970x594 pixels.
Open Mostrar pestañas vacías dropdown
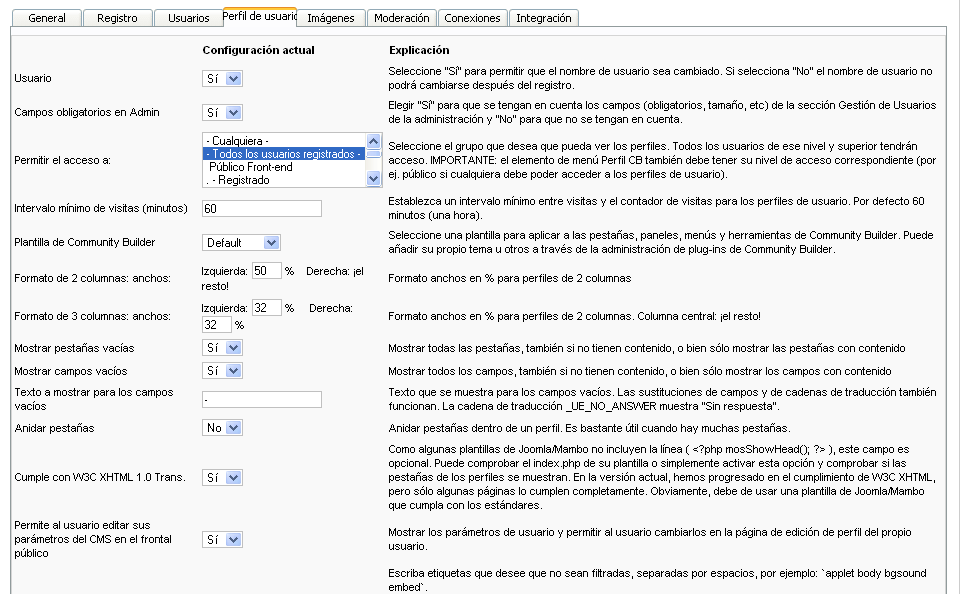coord(222,348)
